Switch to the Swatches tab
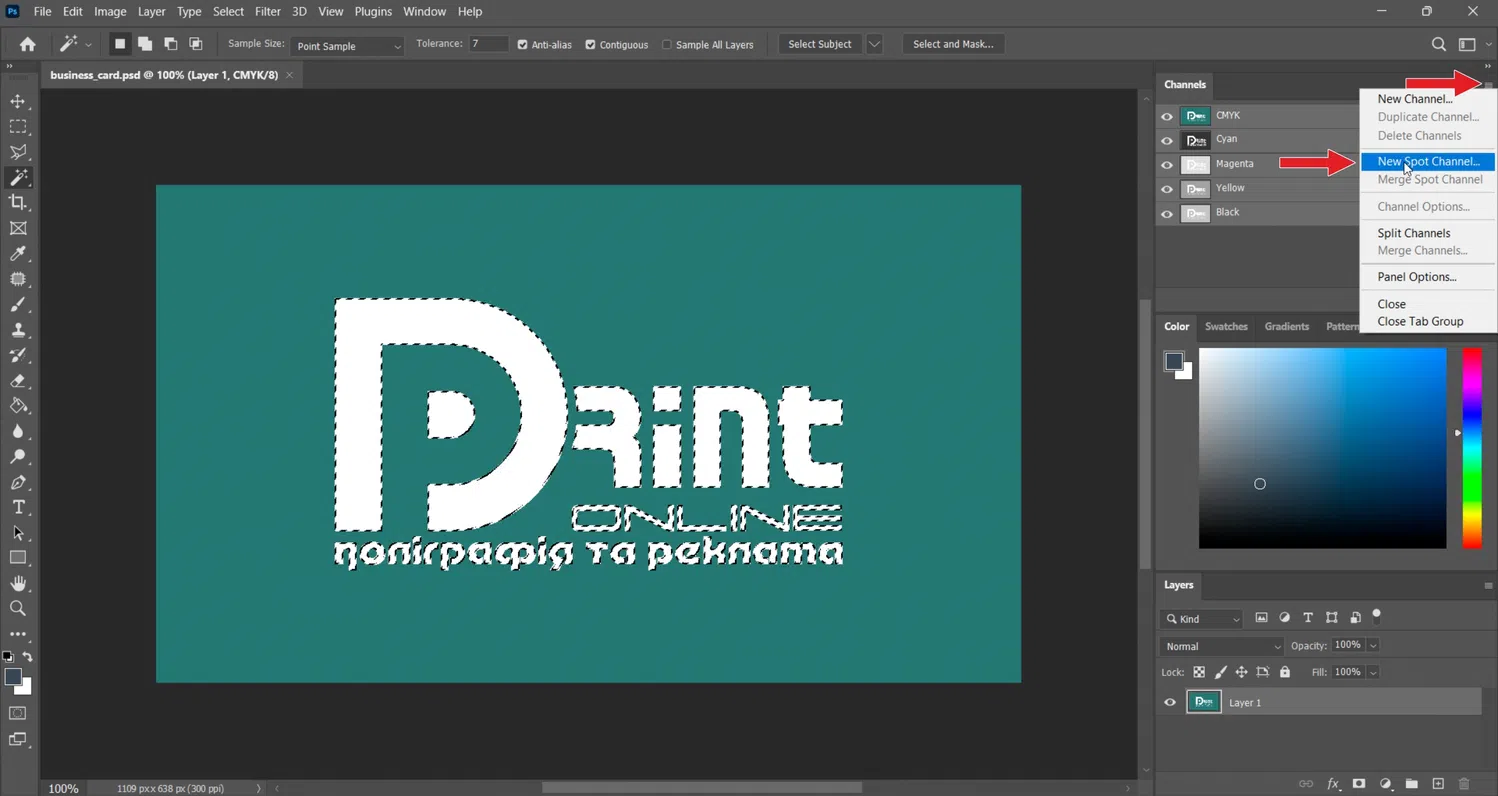 click(1226, 327)
